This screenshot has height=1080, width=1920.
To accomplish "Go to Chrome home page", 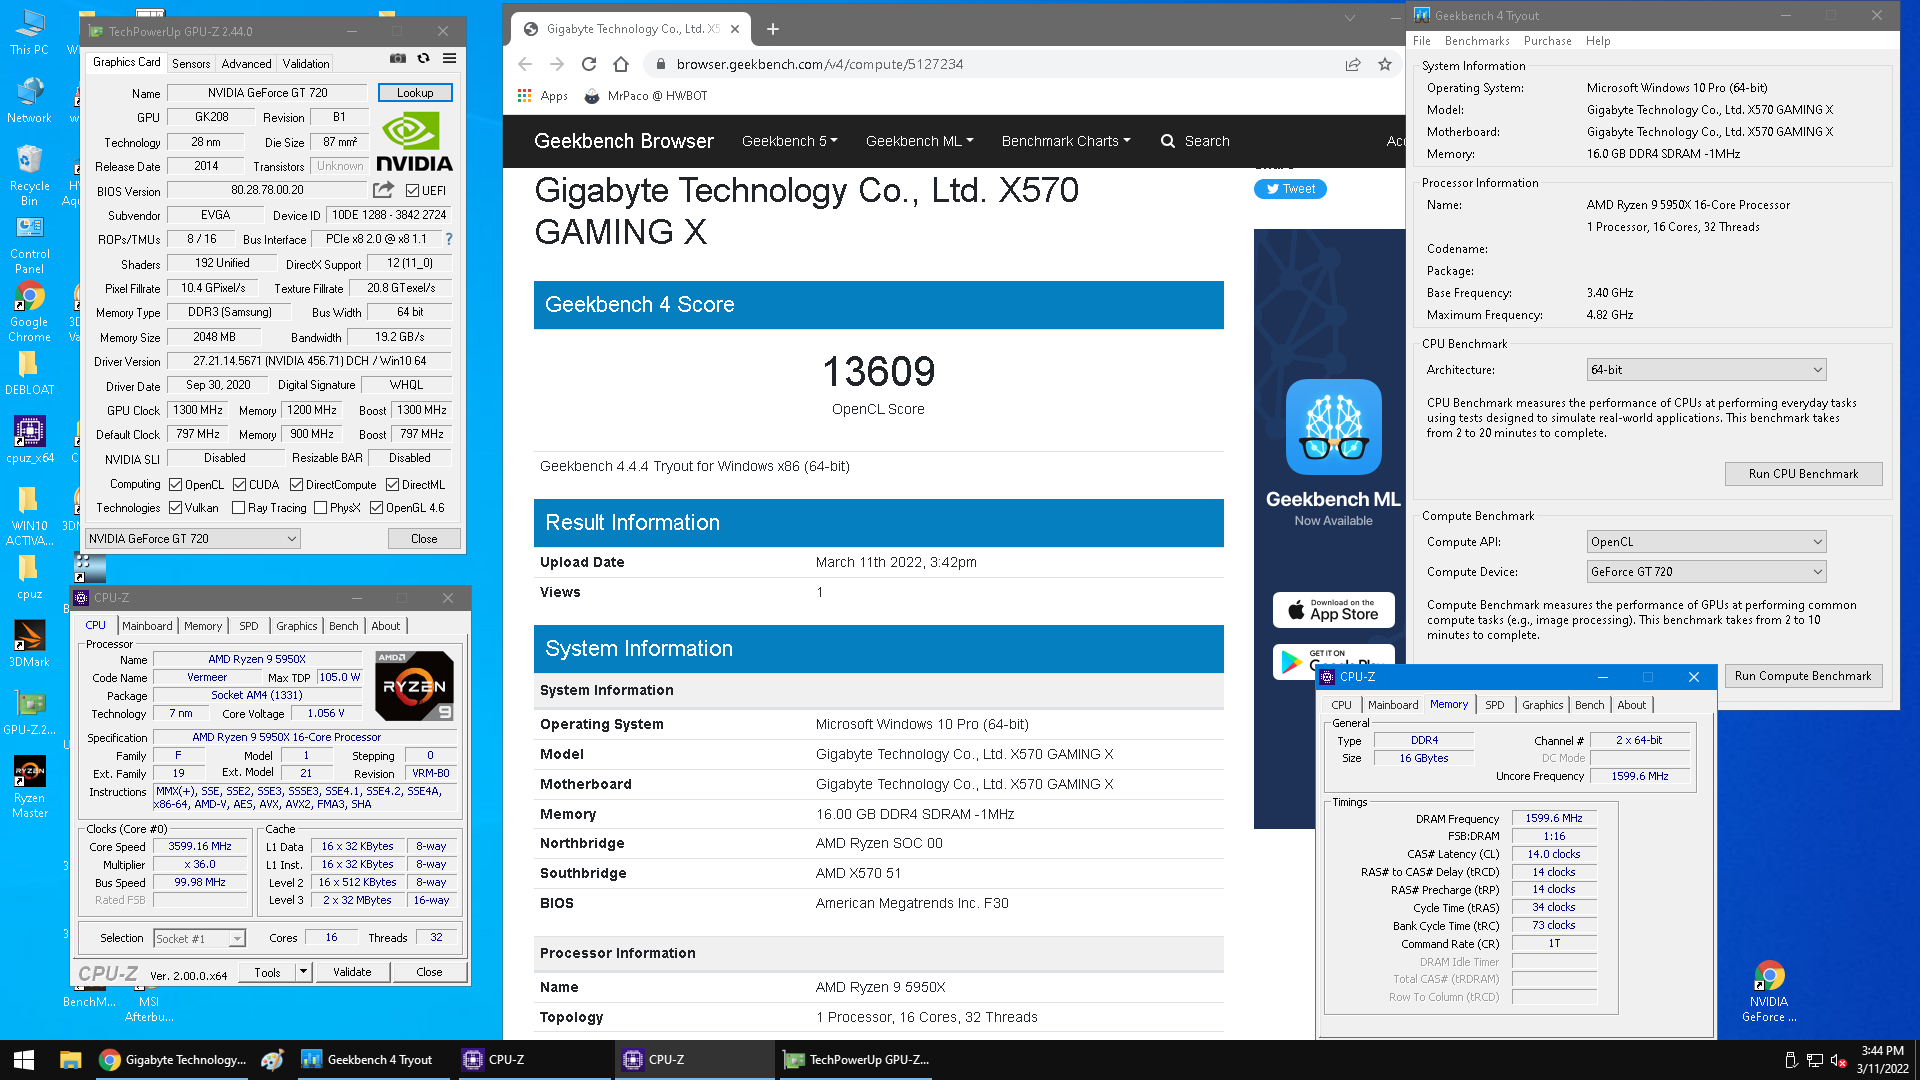I will point(621,64).
